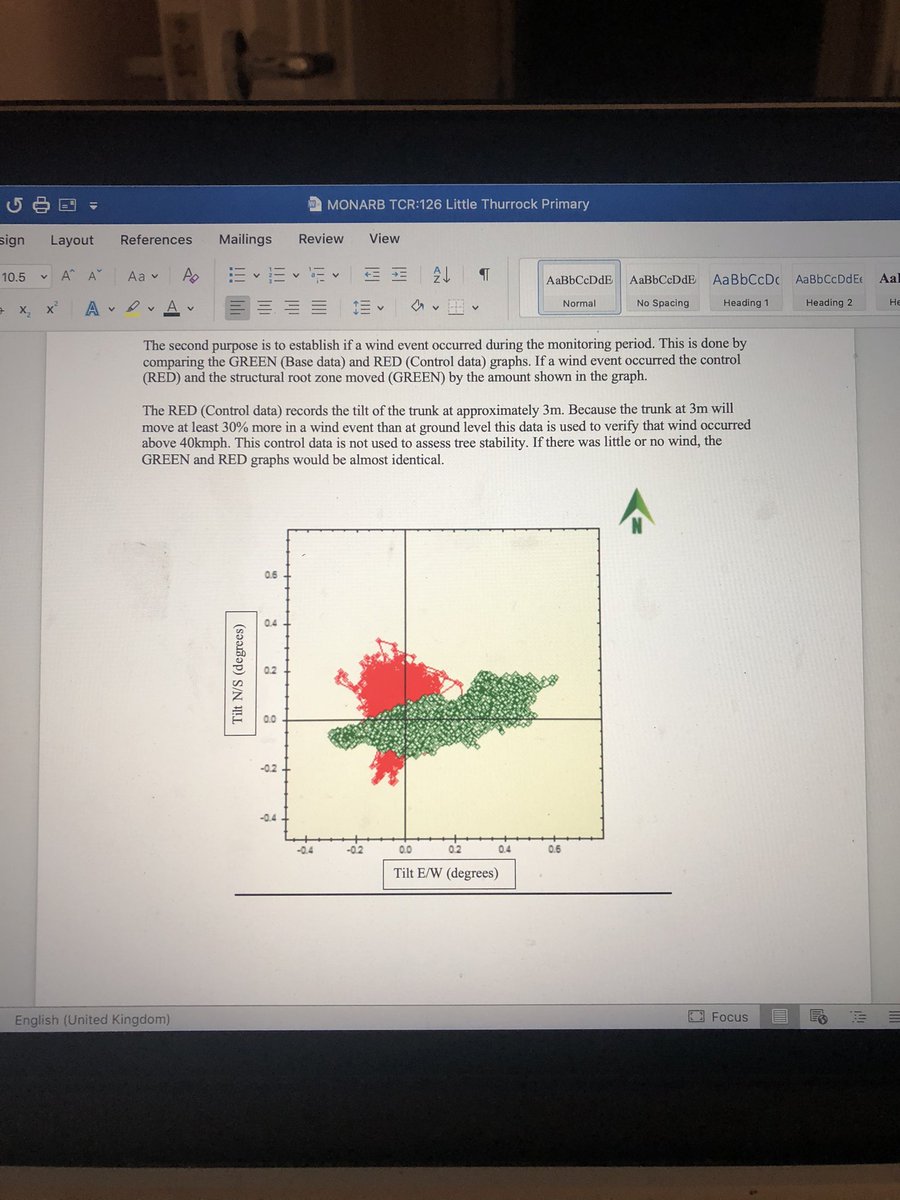Apply the Heading 1 style
Screen dimensions: 900x1200
[x=746, y=288]
